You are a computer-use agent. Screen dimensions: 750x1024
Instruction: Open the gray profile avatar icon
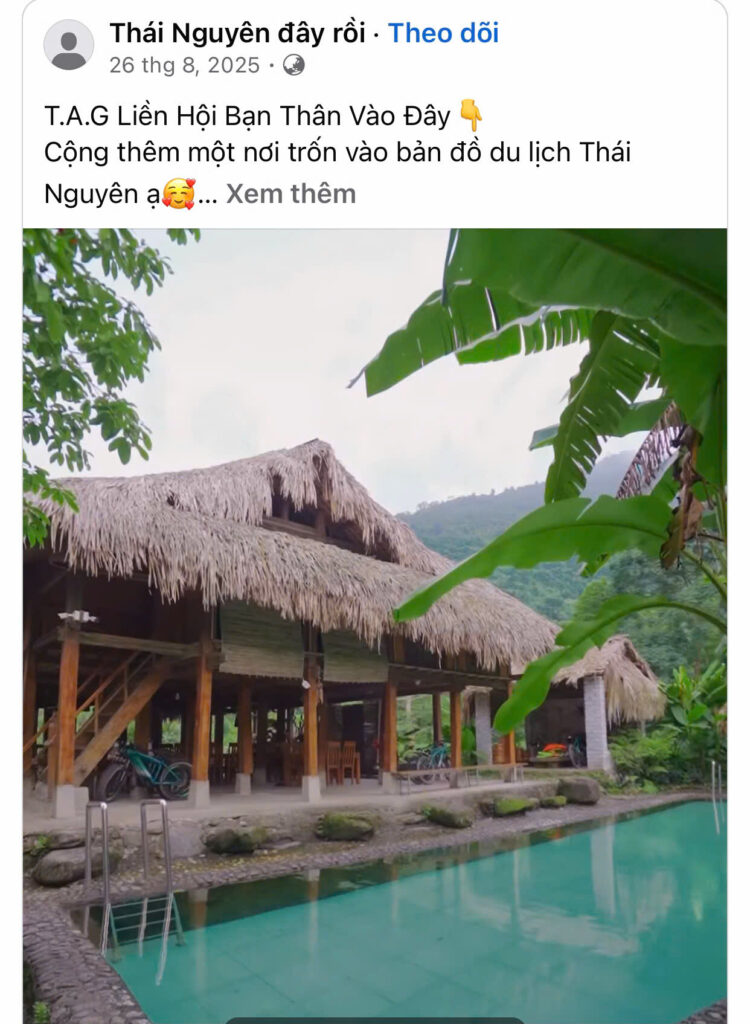(x=69, y=45)
